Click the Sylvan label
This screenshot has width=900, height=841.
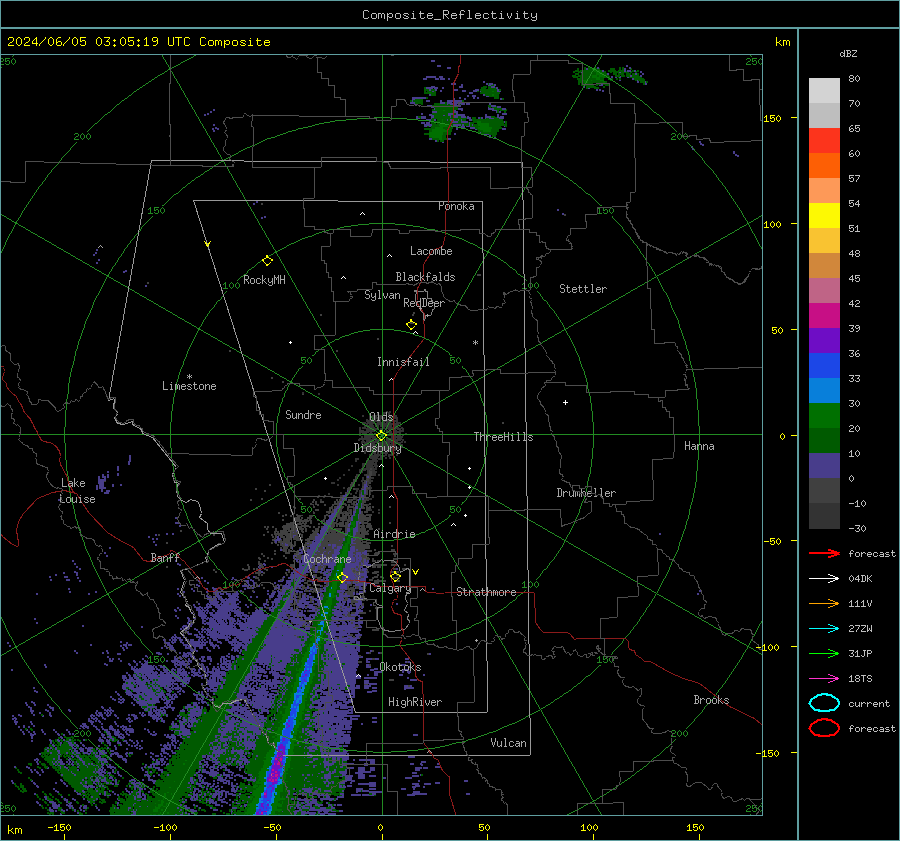(382, 295)
